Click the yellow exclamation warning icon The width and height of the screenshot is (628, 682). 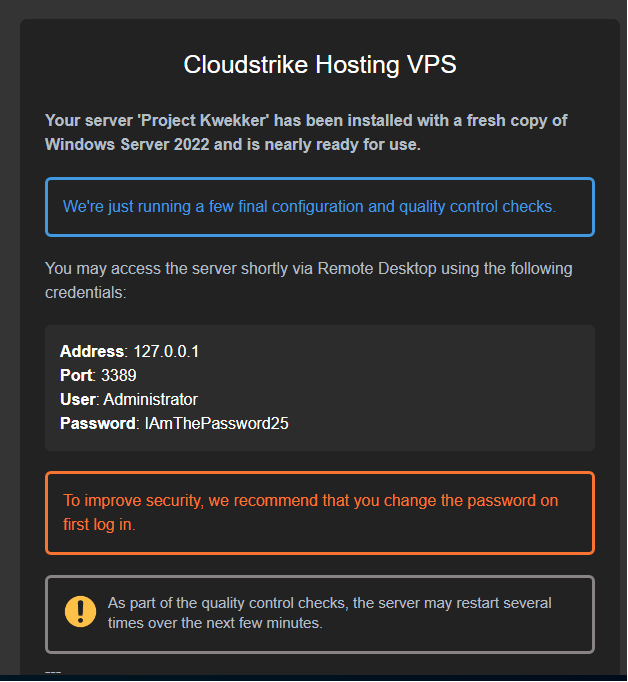[x=80, y=611]
